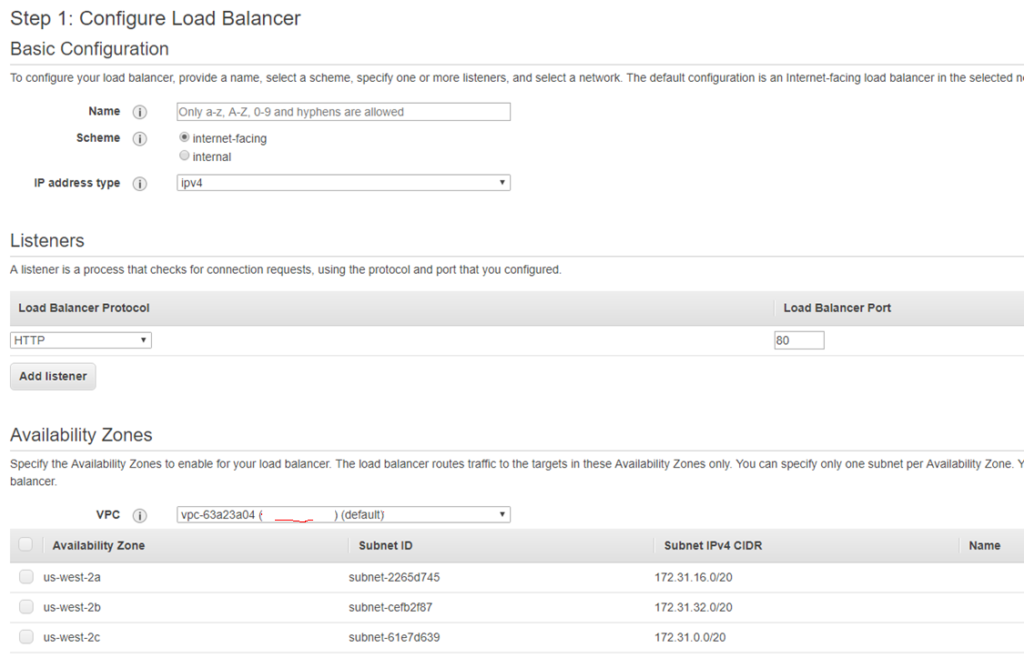Screen dimensions: 1024x668
Task: Click the info icon beside VPC
Action: click(139, 514)
